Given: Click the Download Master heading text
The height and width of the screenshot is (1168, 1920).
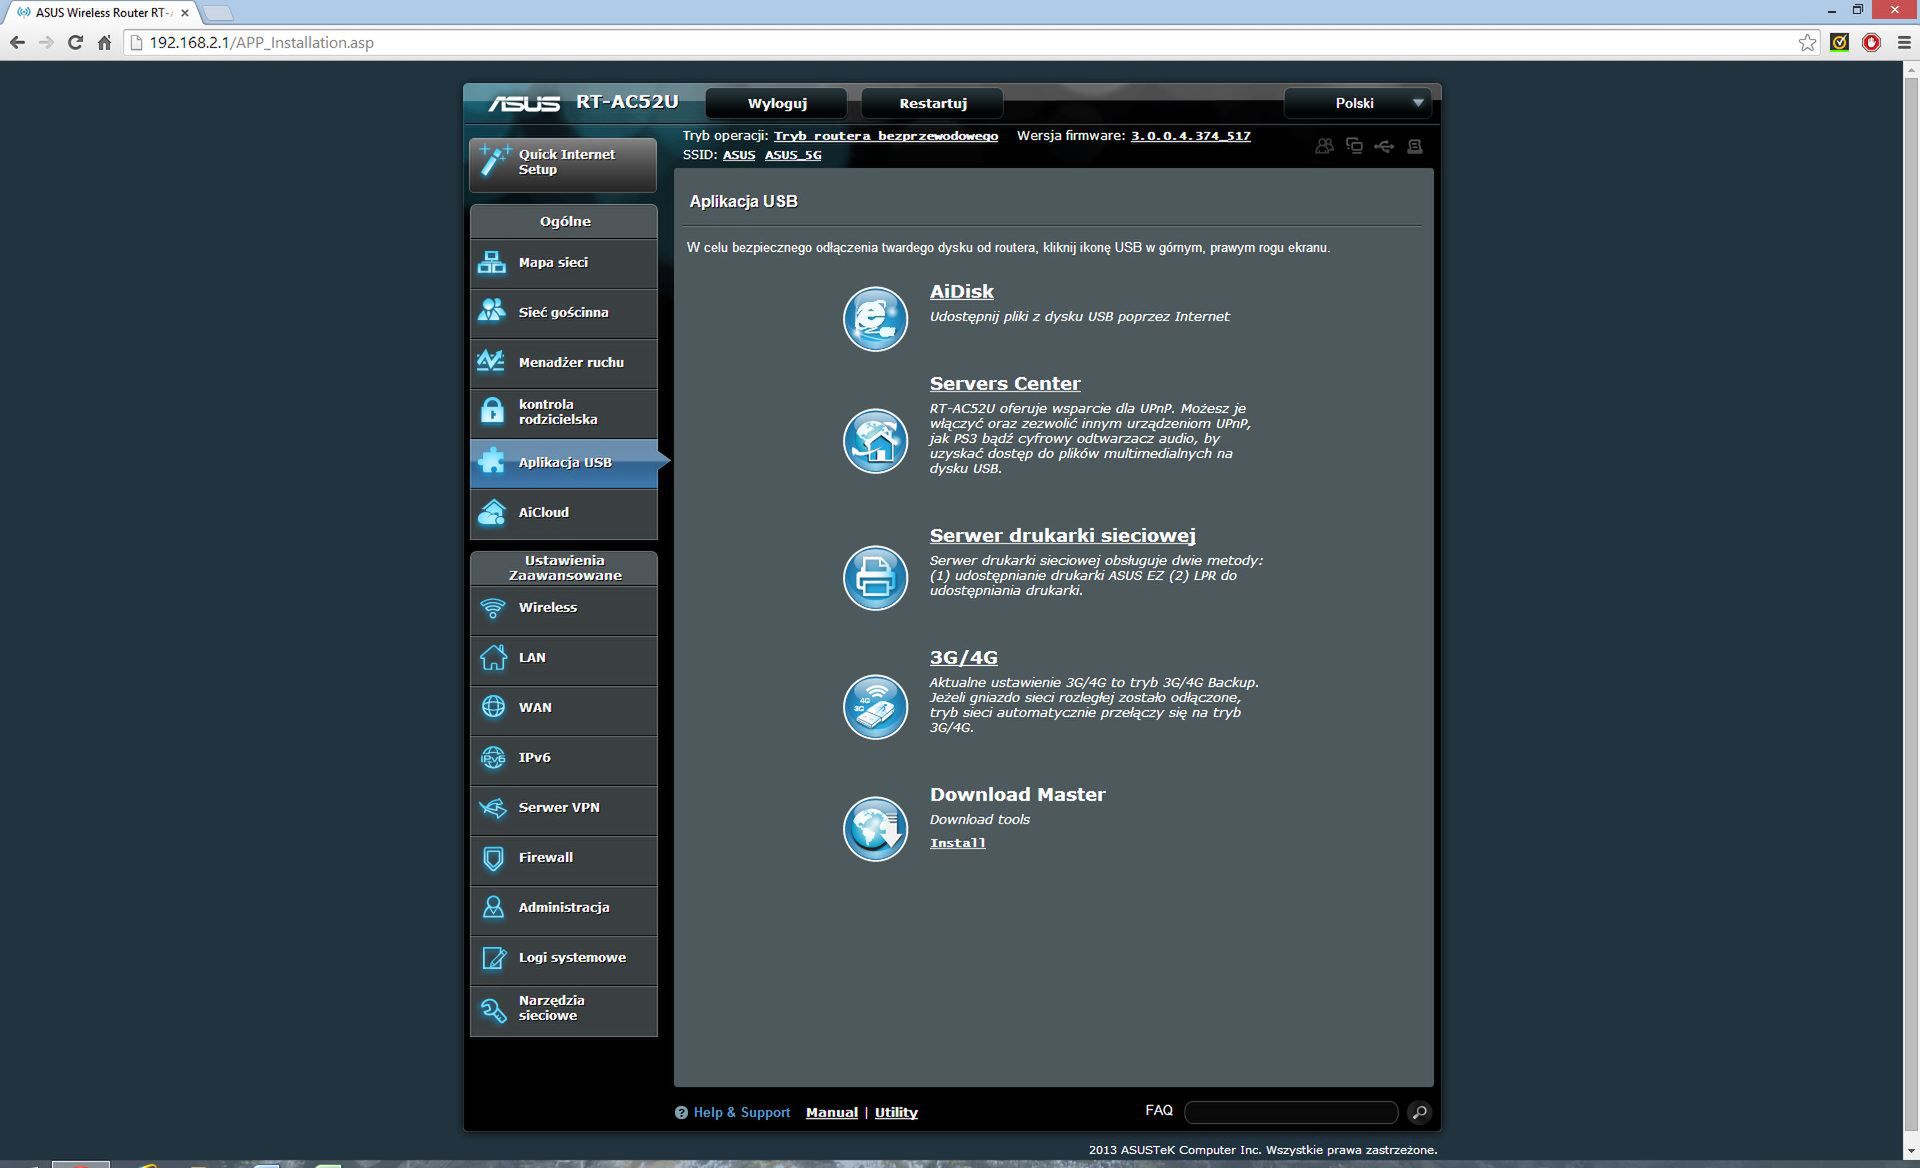Looking at the screenshot, I should [x=1017, y=795].
